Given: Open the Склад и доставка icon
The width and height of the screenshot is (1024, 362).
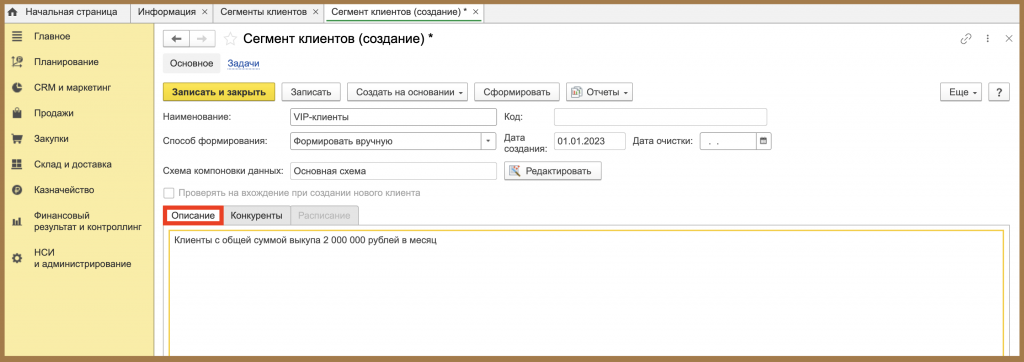Looking at the screenshot, I should coord(17,164).
